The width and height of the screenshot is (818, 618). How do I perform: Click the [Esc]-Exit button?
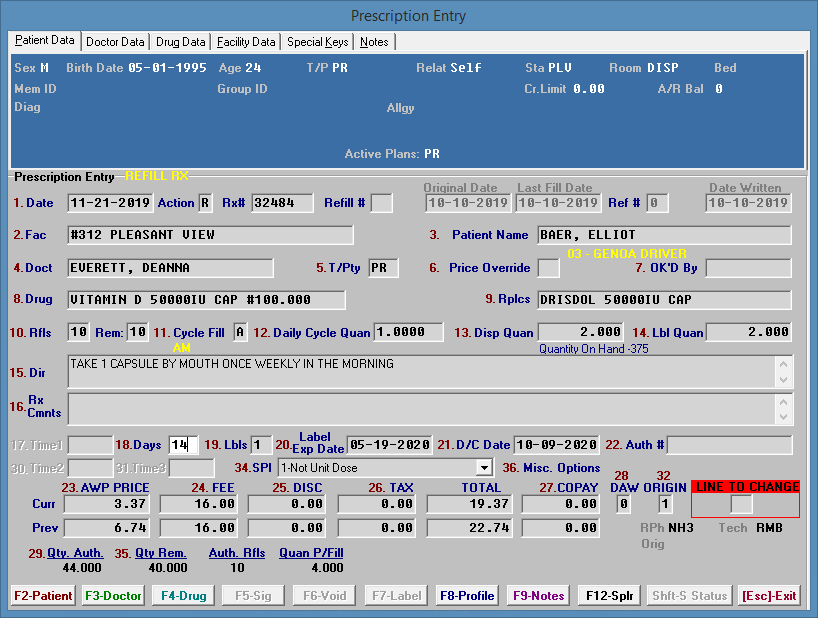(x=769, y=596)
